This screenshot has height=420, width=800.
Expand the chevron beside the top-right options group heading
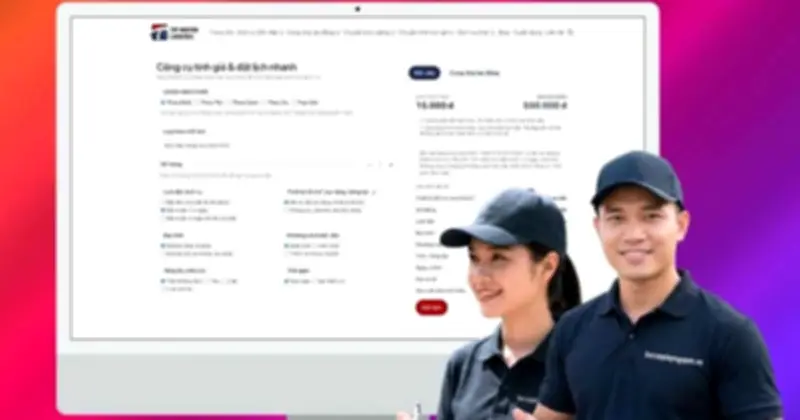[373, 191]
